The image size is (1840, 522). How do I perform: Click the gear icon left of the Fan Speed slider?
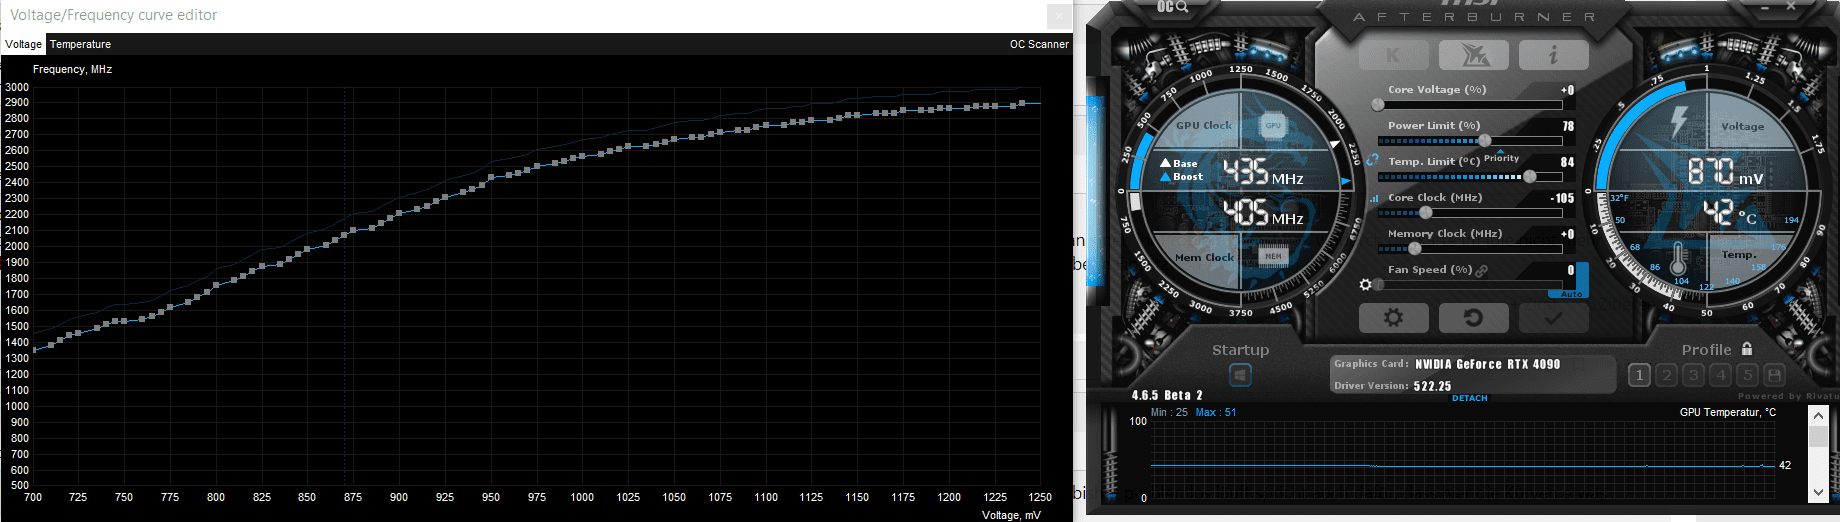point(1366,285)
